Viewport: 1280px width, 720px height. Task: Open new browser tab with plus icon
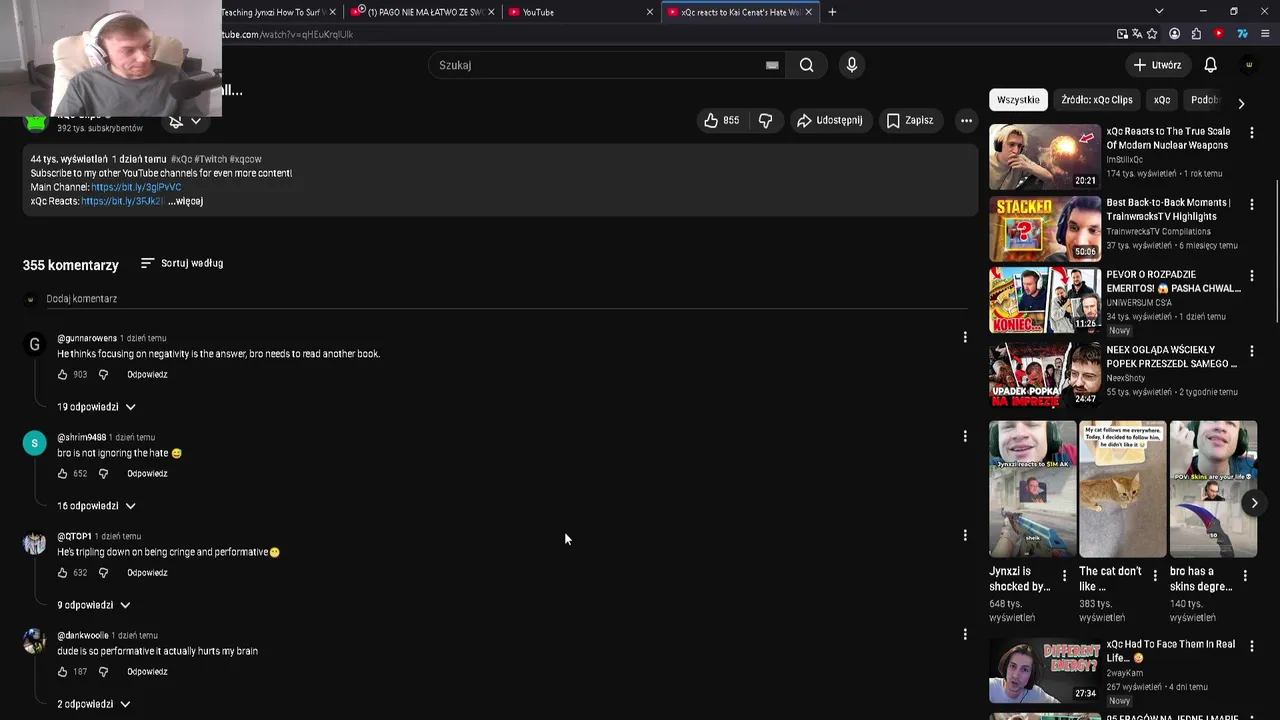832,12
